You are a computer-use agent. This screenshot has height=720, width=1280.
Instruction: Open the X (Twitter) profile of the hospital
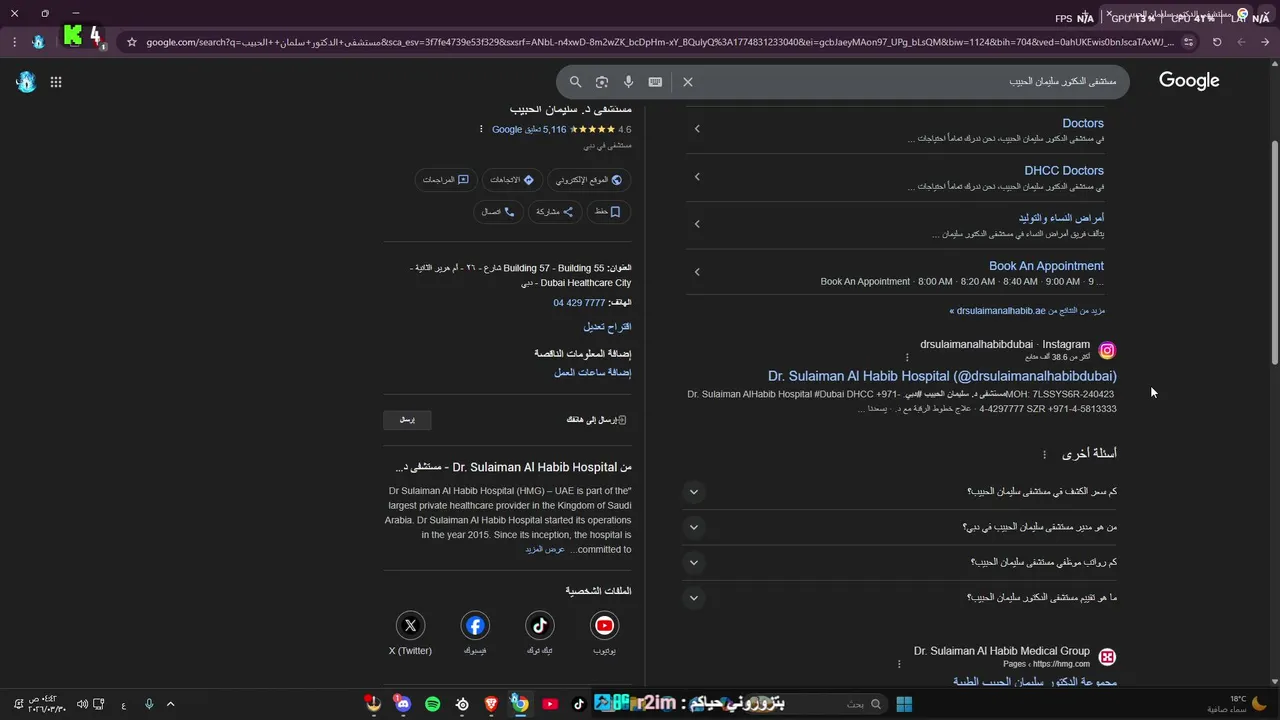point(410,626)
